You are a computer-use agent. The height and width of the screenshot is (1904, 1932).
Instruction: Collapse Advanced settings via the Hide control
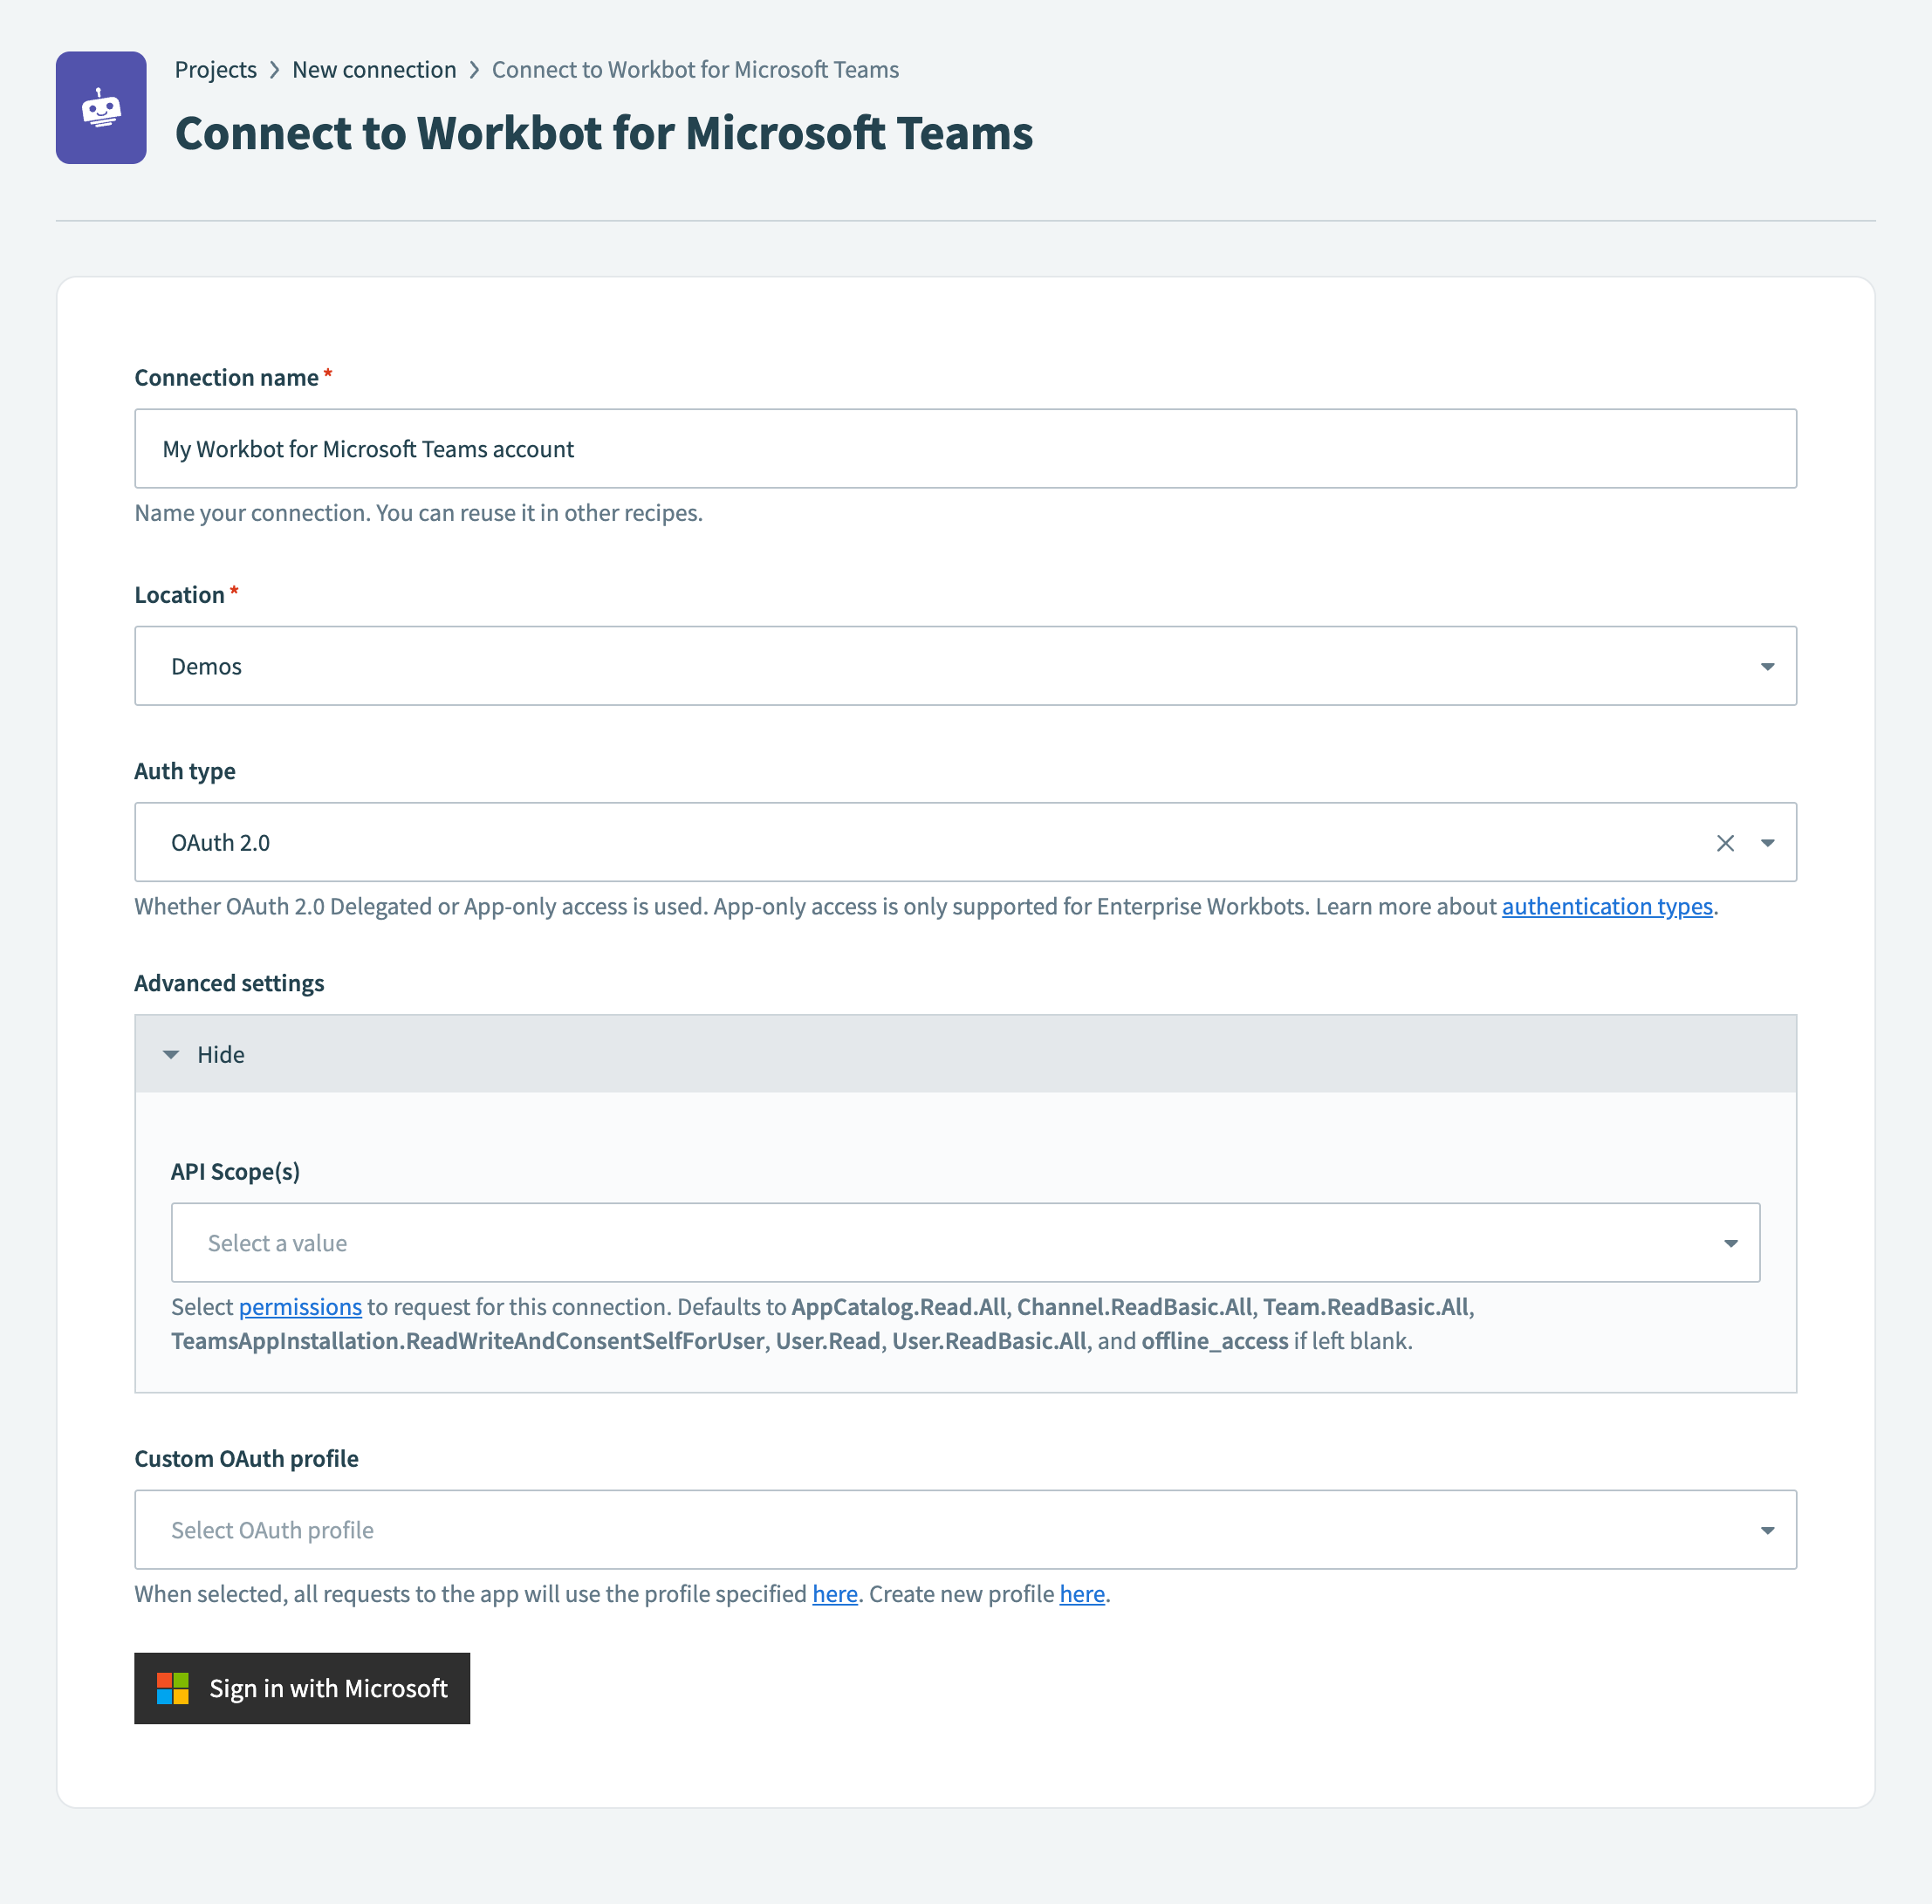tap(220, 1054)
